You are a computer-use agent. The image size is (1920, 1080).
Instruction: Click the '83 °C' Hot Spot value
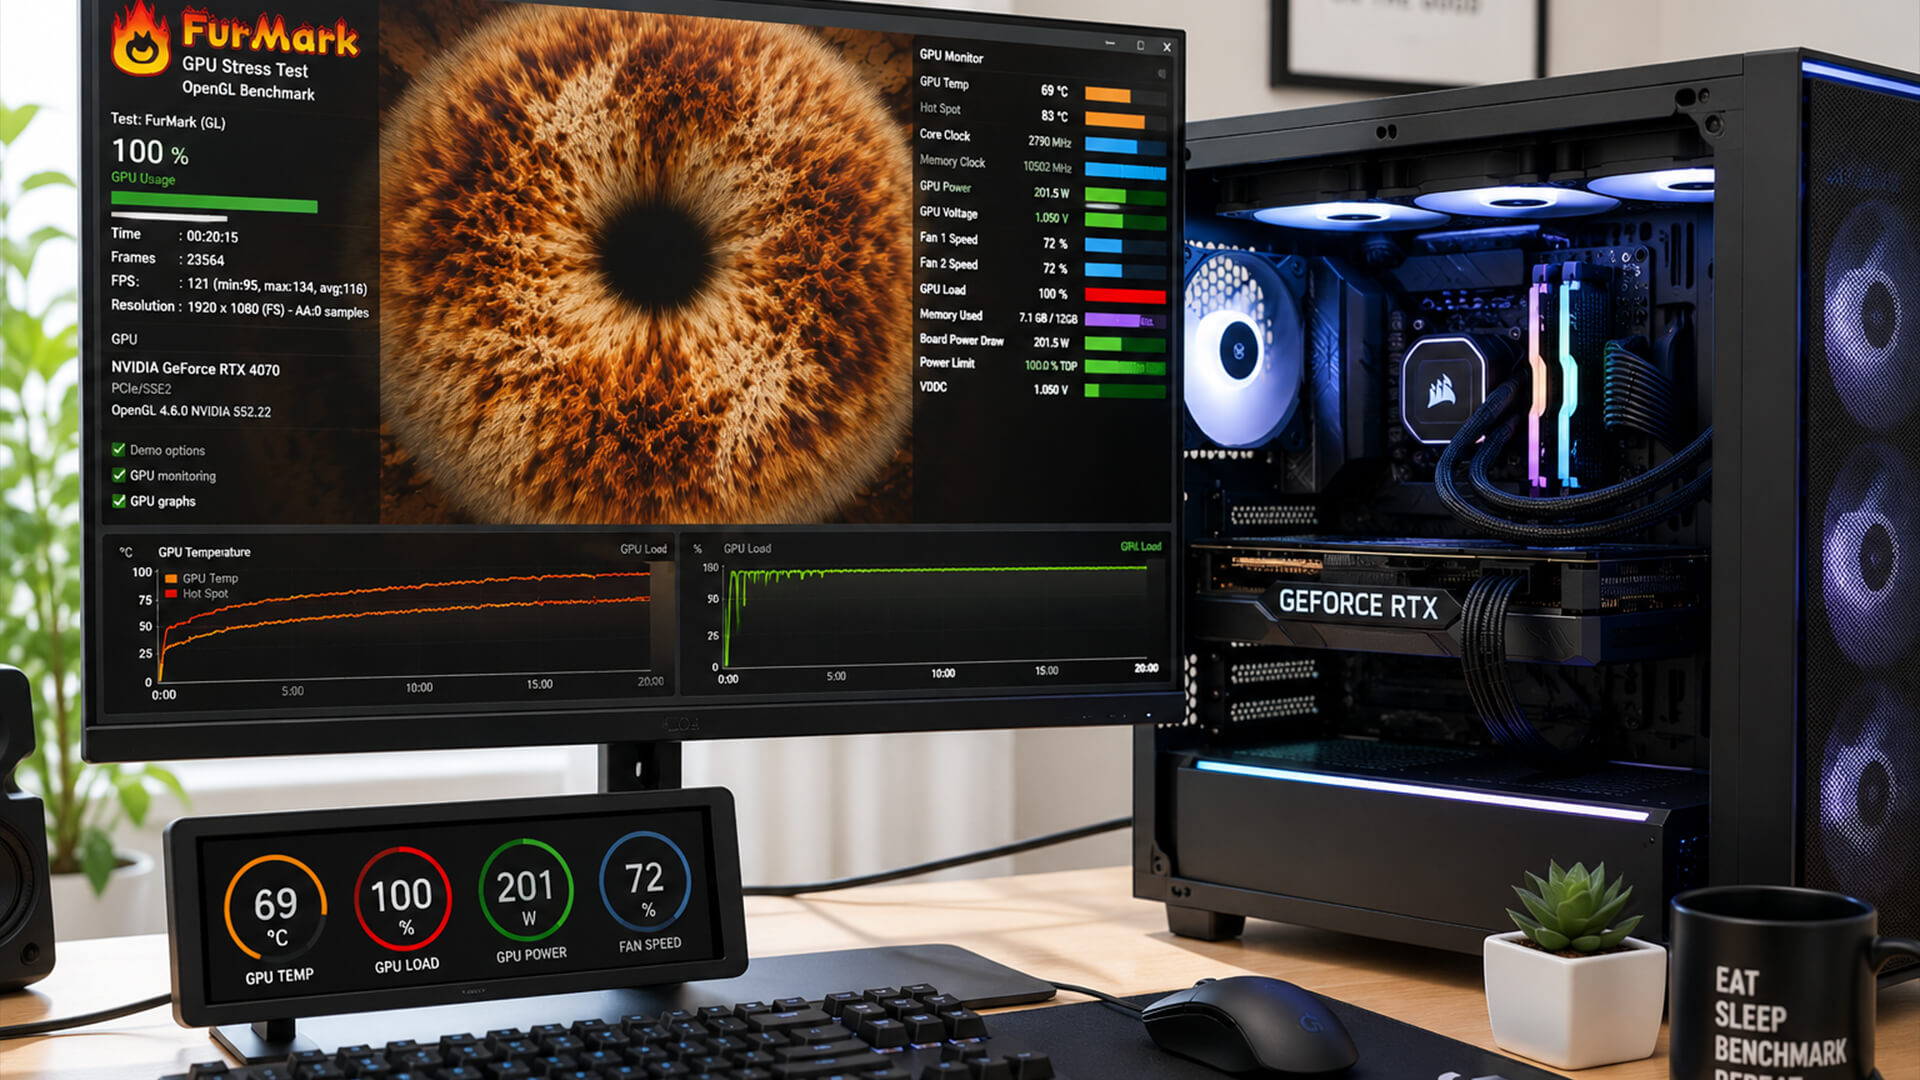coord(1054,116)
